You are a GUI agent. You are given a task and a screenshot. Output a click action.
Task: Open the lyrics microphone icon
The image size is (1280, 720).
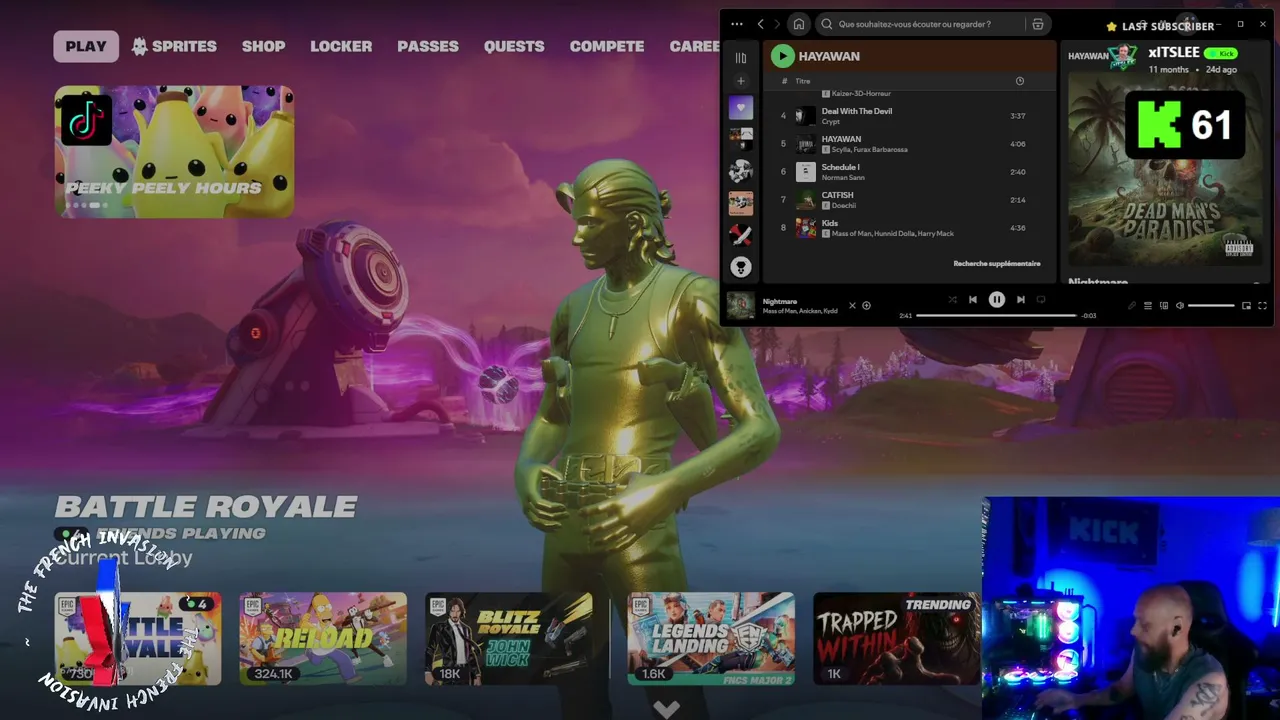(1132, 306)
